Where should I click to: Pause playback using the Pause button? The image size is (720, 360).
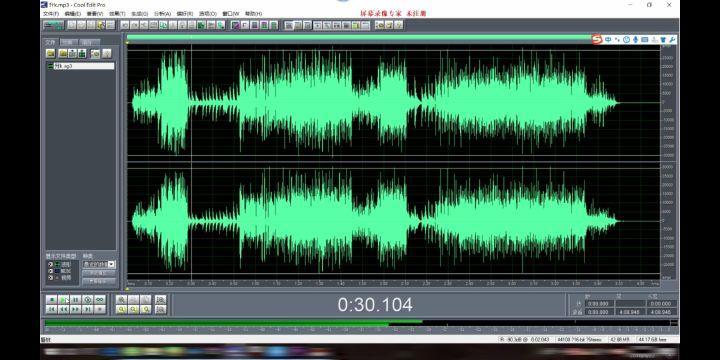[76, 300]
